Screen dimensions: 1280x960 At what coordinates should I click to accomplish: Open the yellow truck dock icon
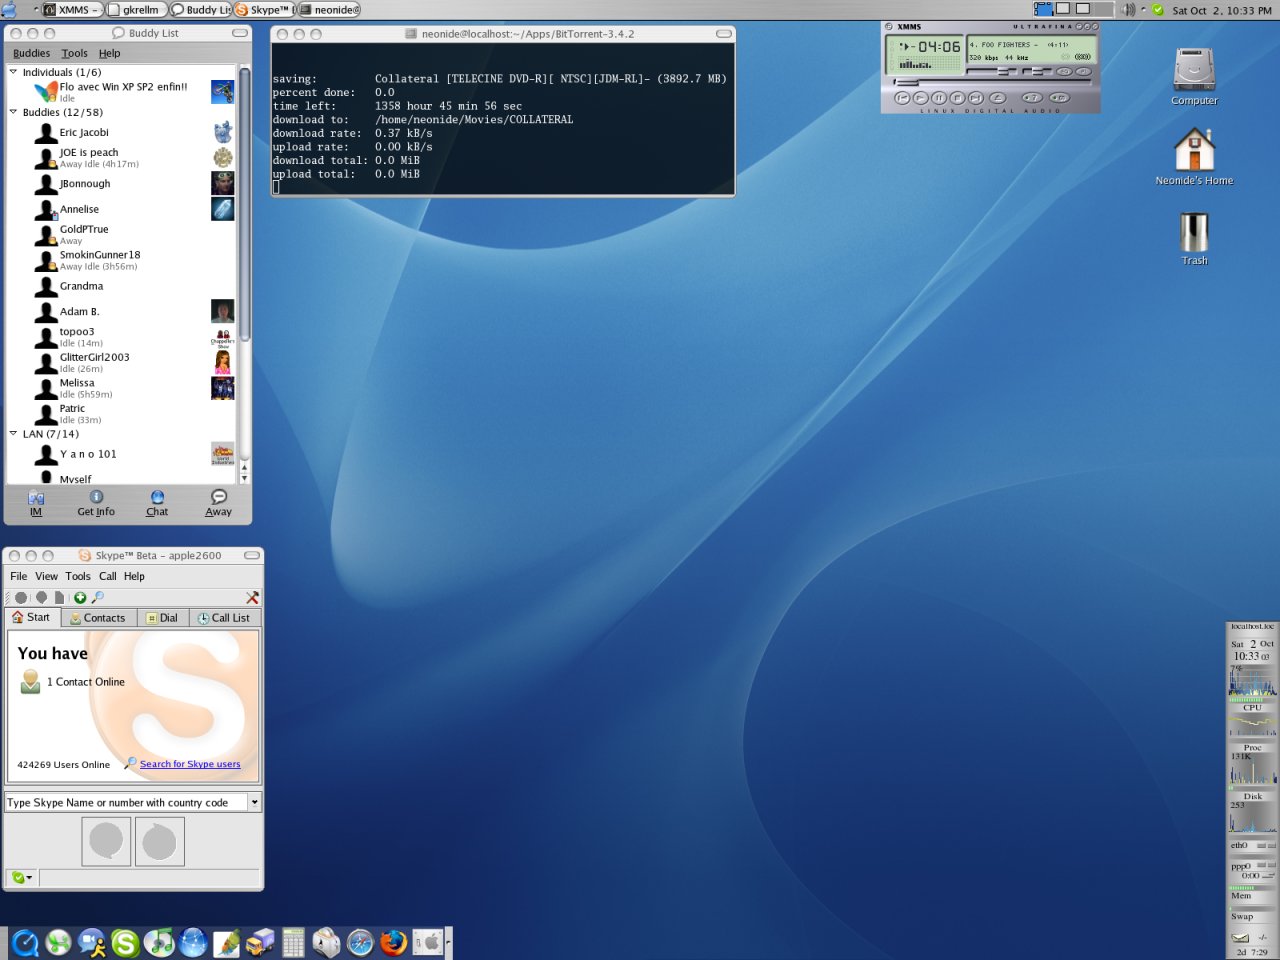click(260, 942)
